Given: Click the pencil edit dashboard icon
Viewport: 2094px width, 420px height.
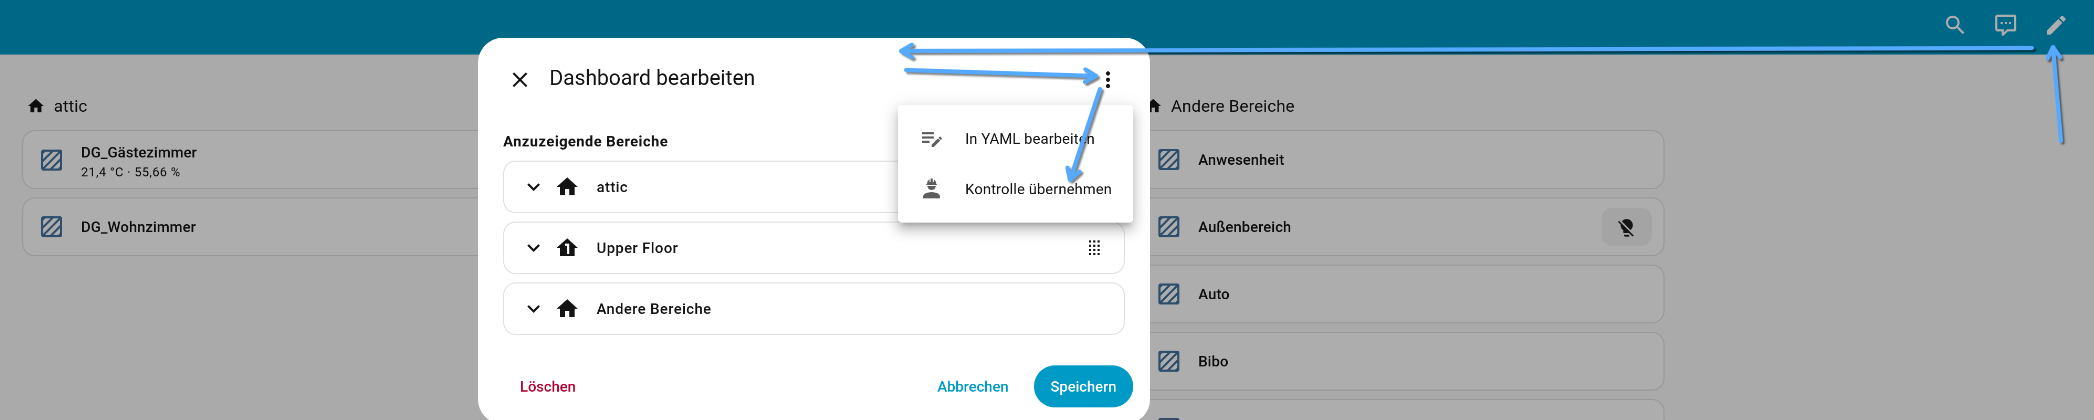Looking at the screenshot, I should (x=2056, y=25).
